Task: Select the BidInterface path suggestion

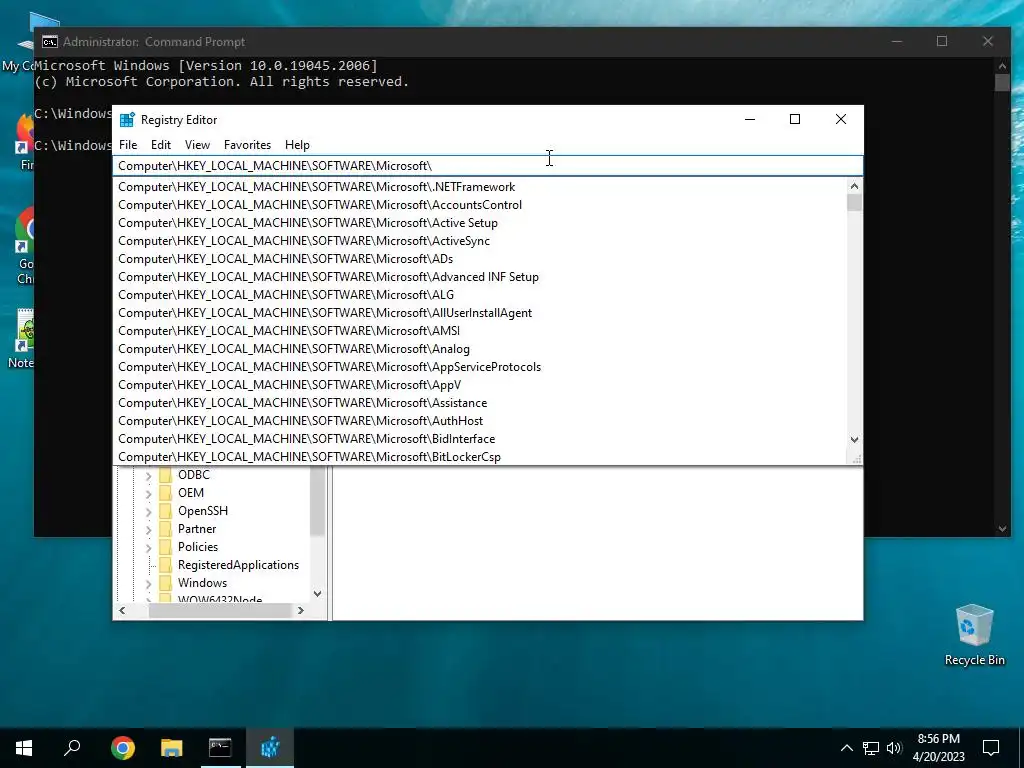Action: click(480, 439)
